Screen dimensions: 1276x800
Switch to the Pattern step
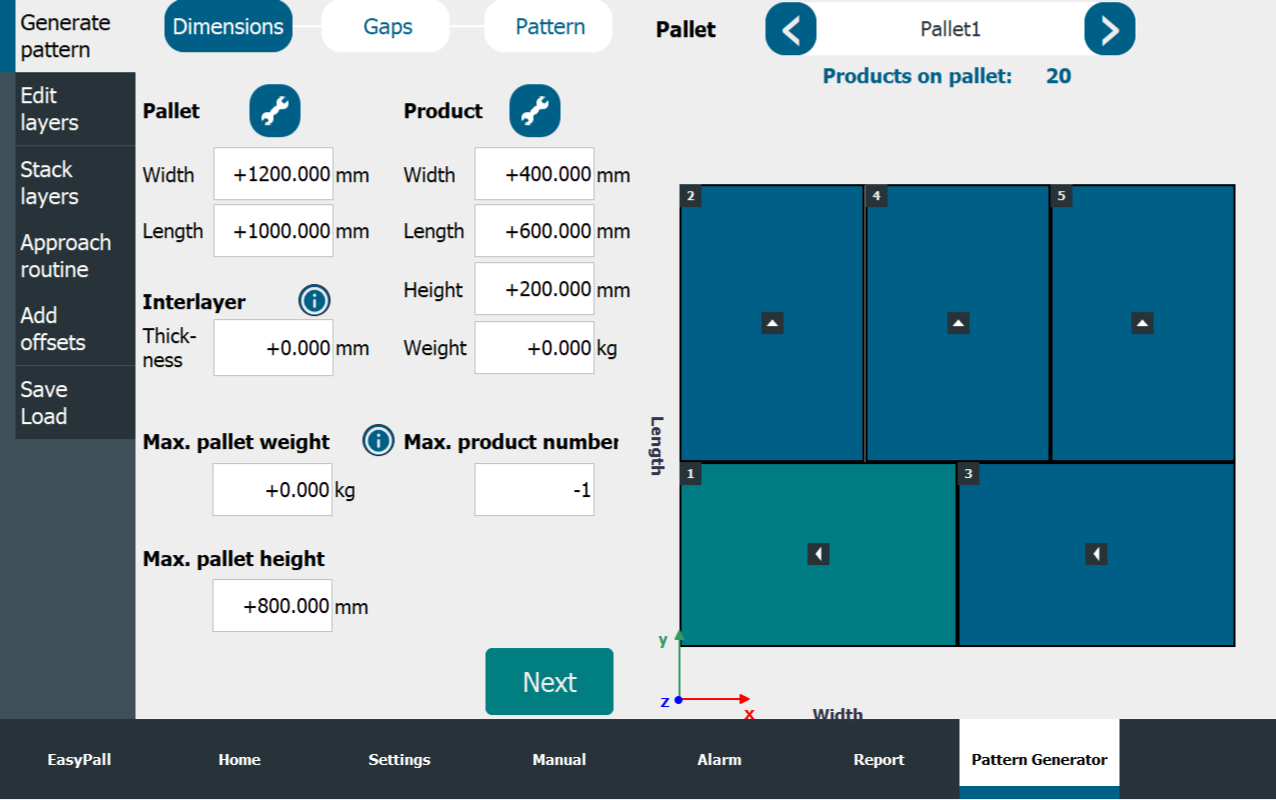(548, 26)
